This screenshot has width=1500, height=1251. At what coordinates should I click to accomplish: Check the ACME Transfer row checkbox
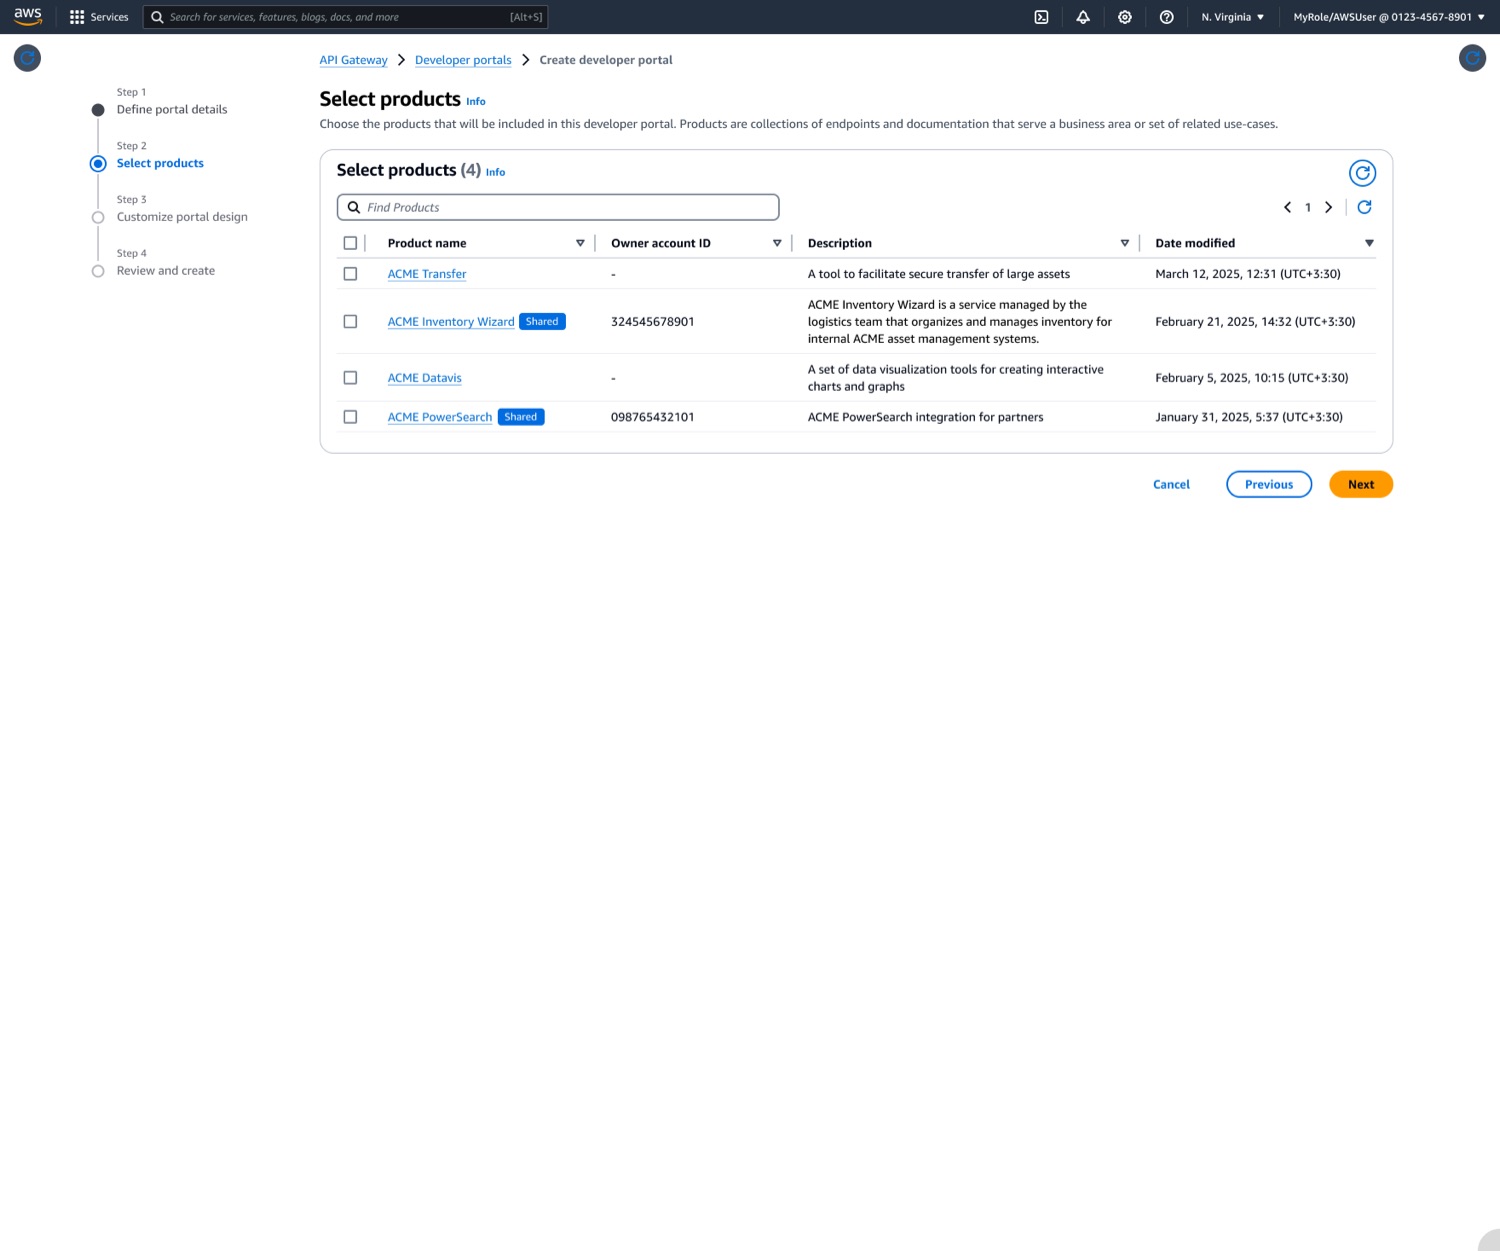click(x=350, y=274)
